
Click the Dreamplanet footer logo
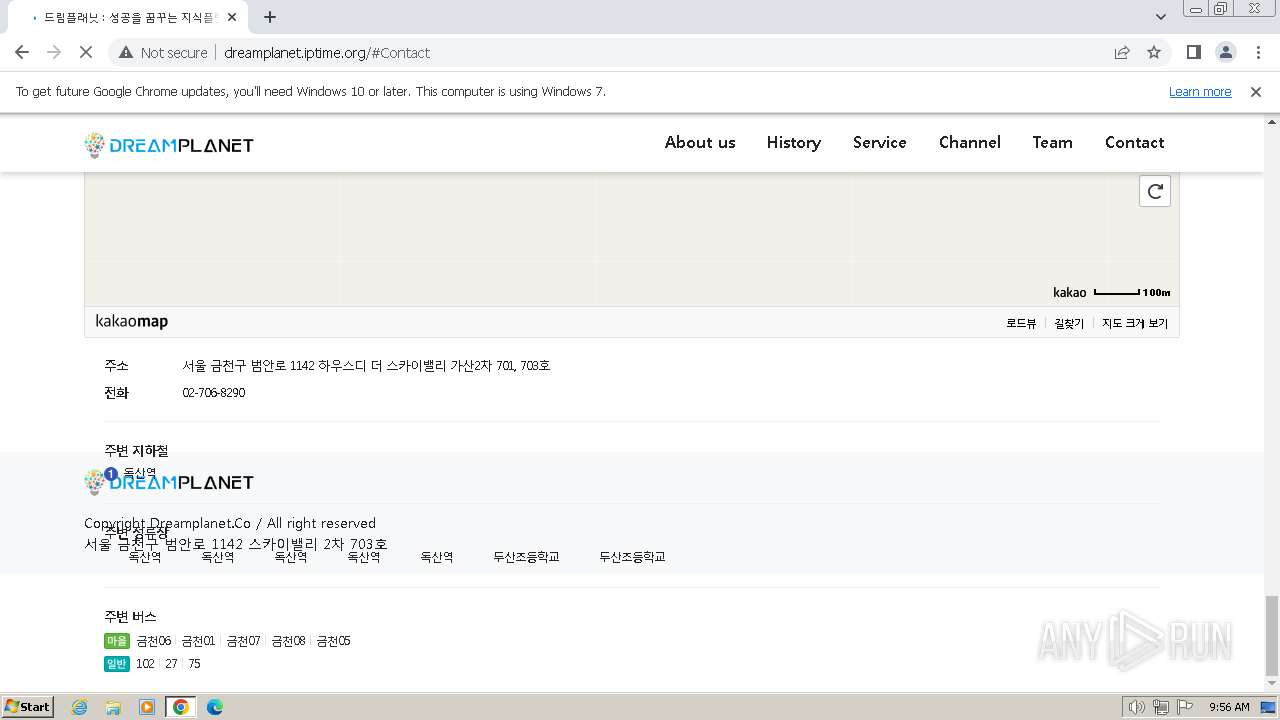pyautogui.click(x=169, y=482)
